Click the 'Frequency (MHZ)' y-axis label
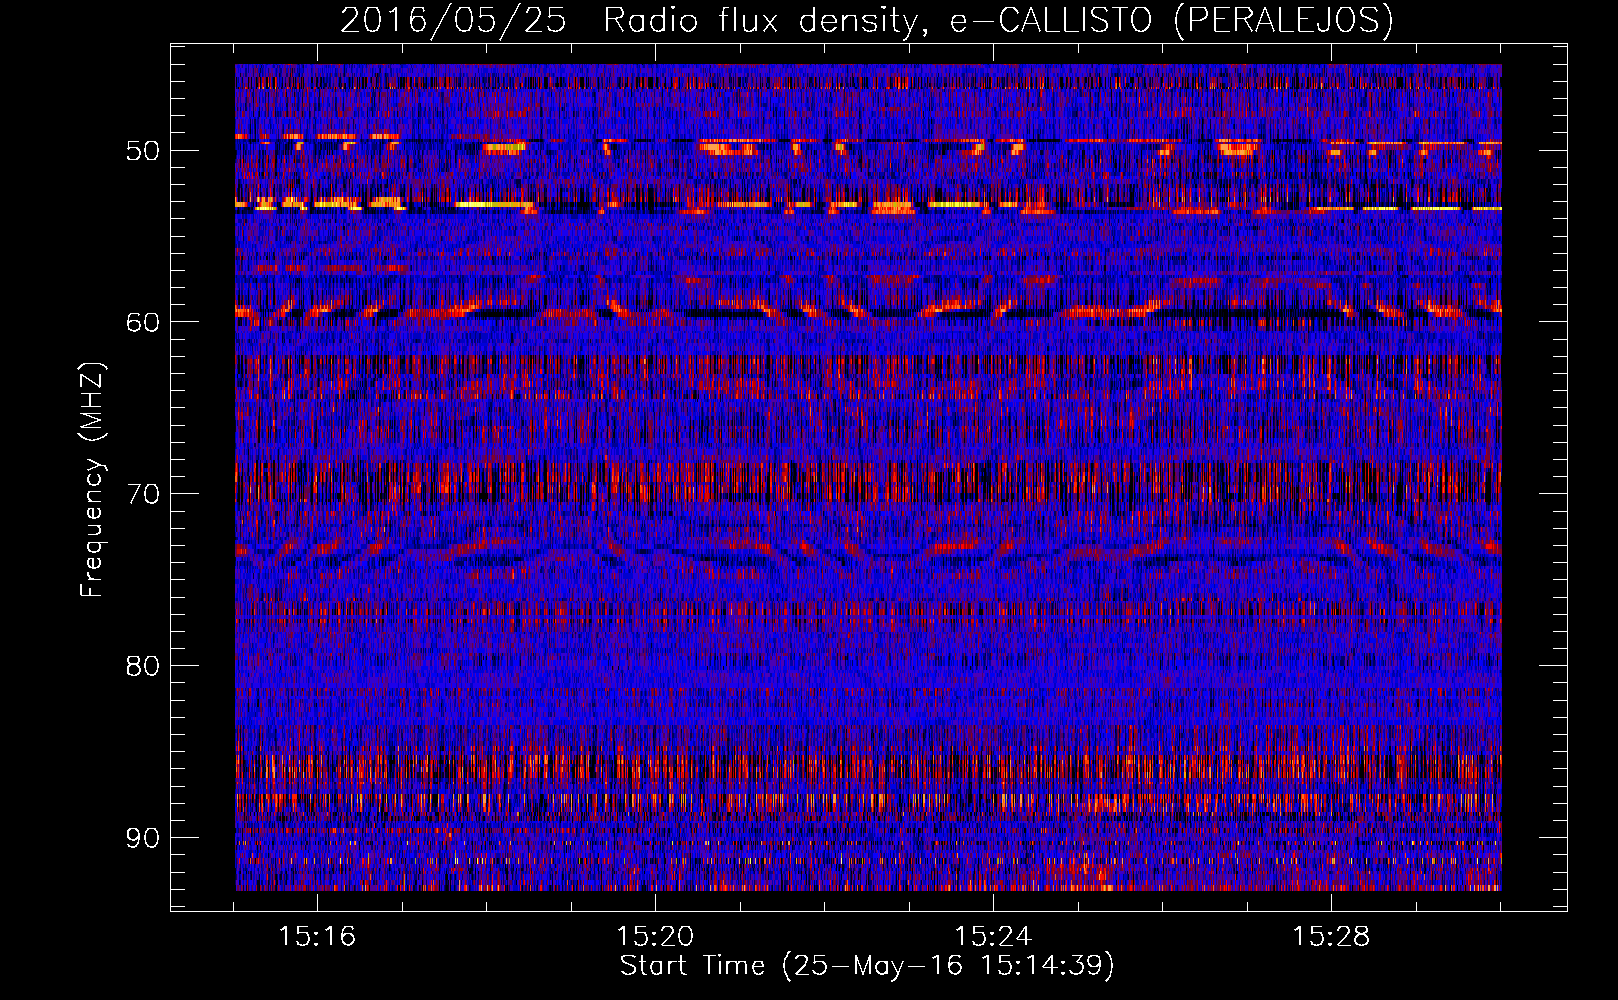Screen dimensions: 1618x1000 tap(92, 479)
